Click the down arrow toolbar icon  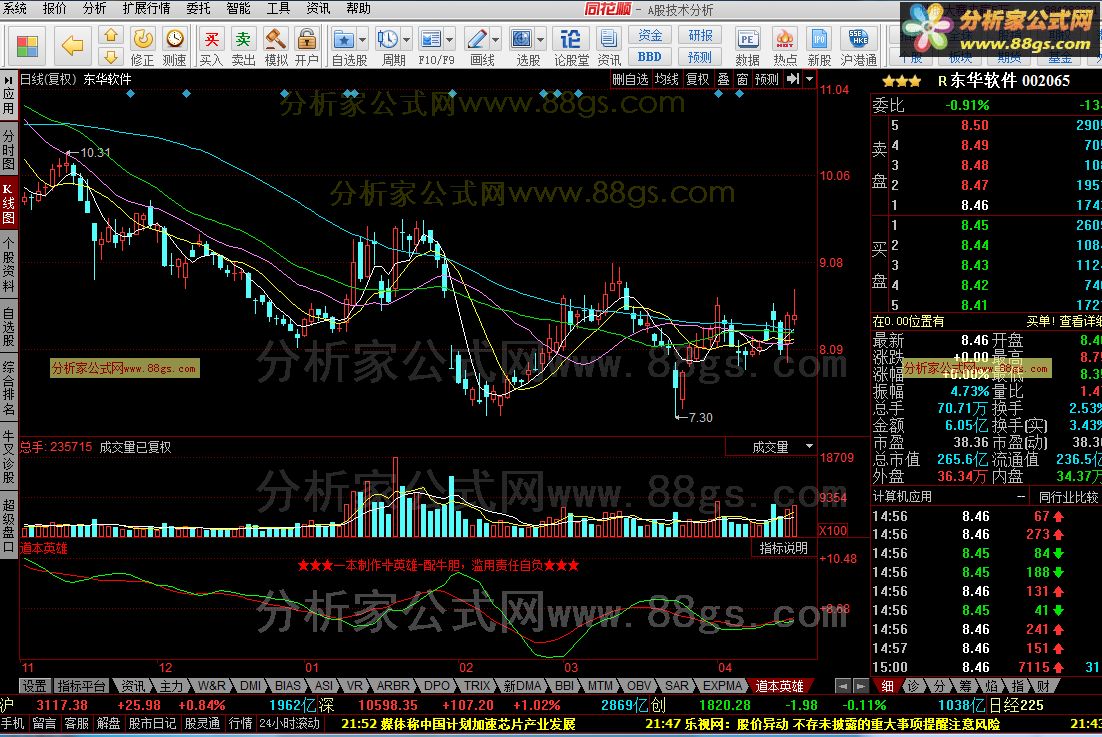pos(110,56)
